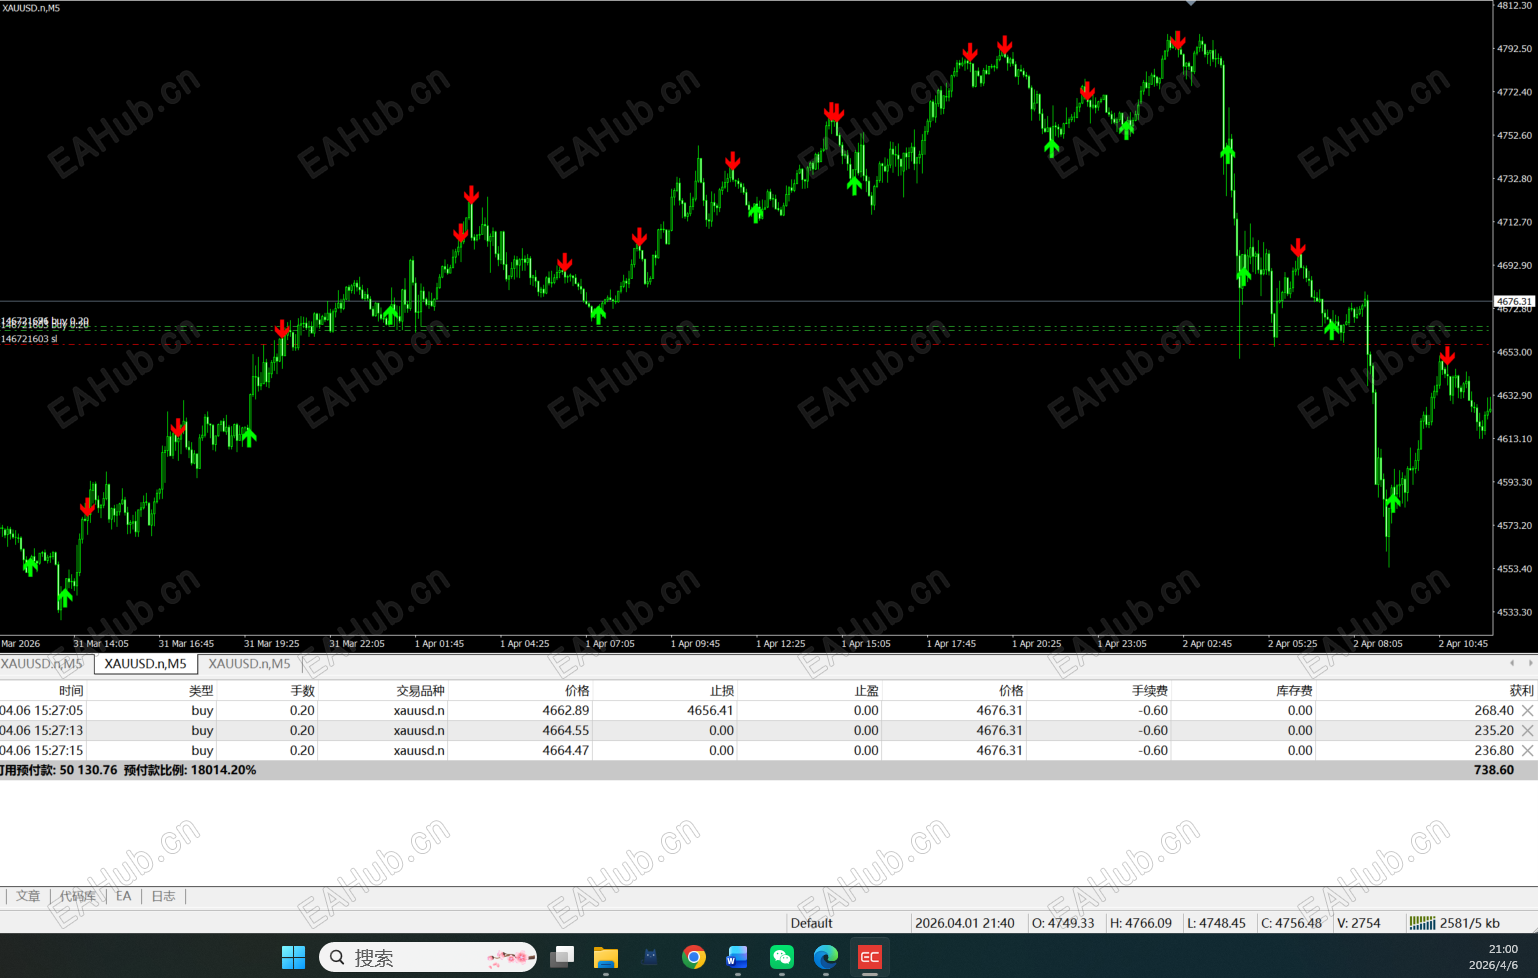1538x978 pixels.
Task: Open File Explorer from the taskbar
Action: click(606, 958)
